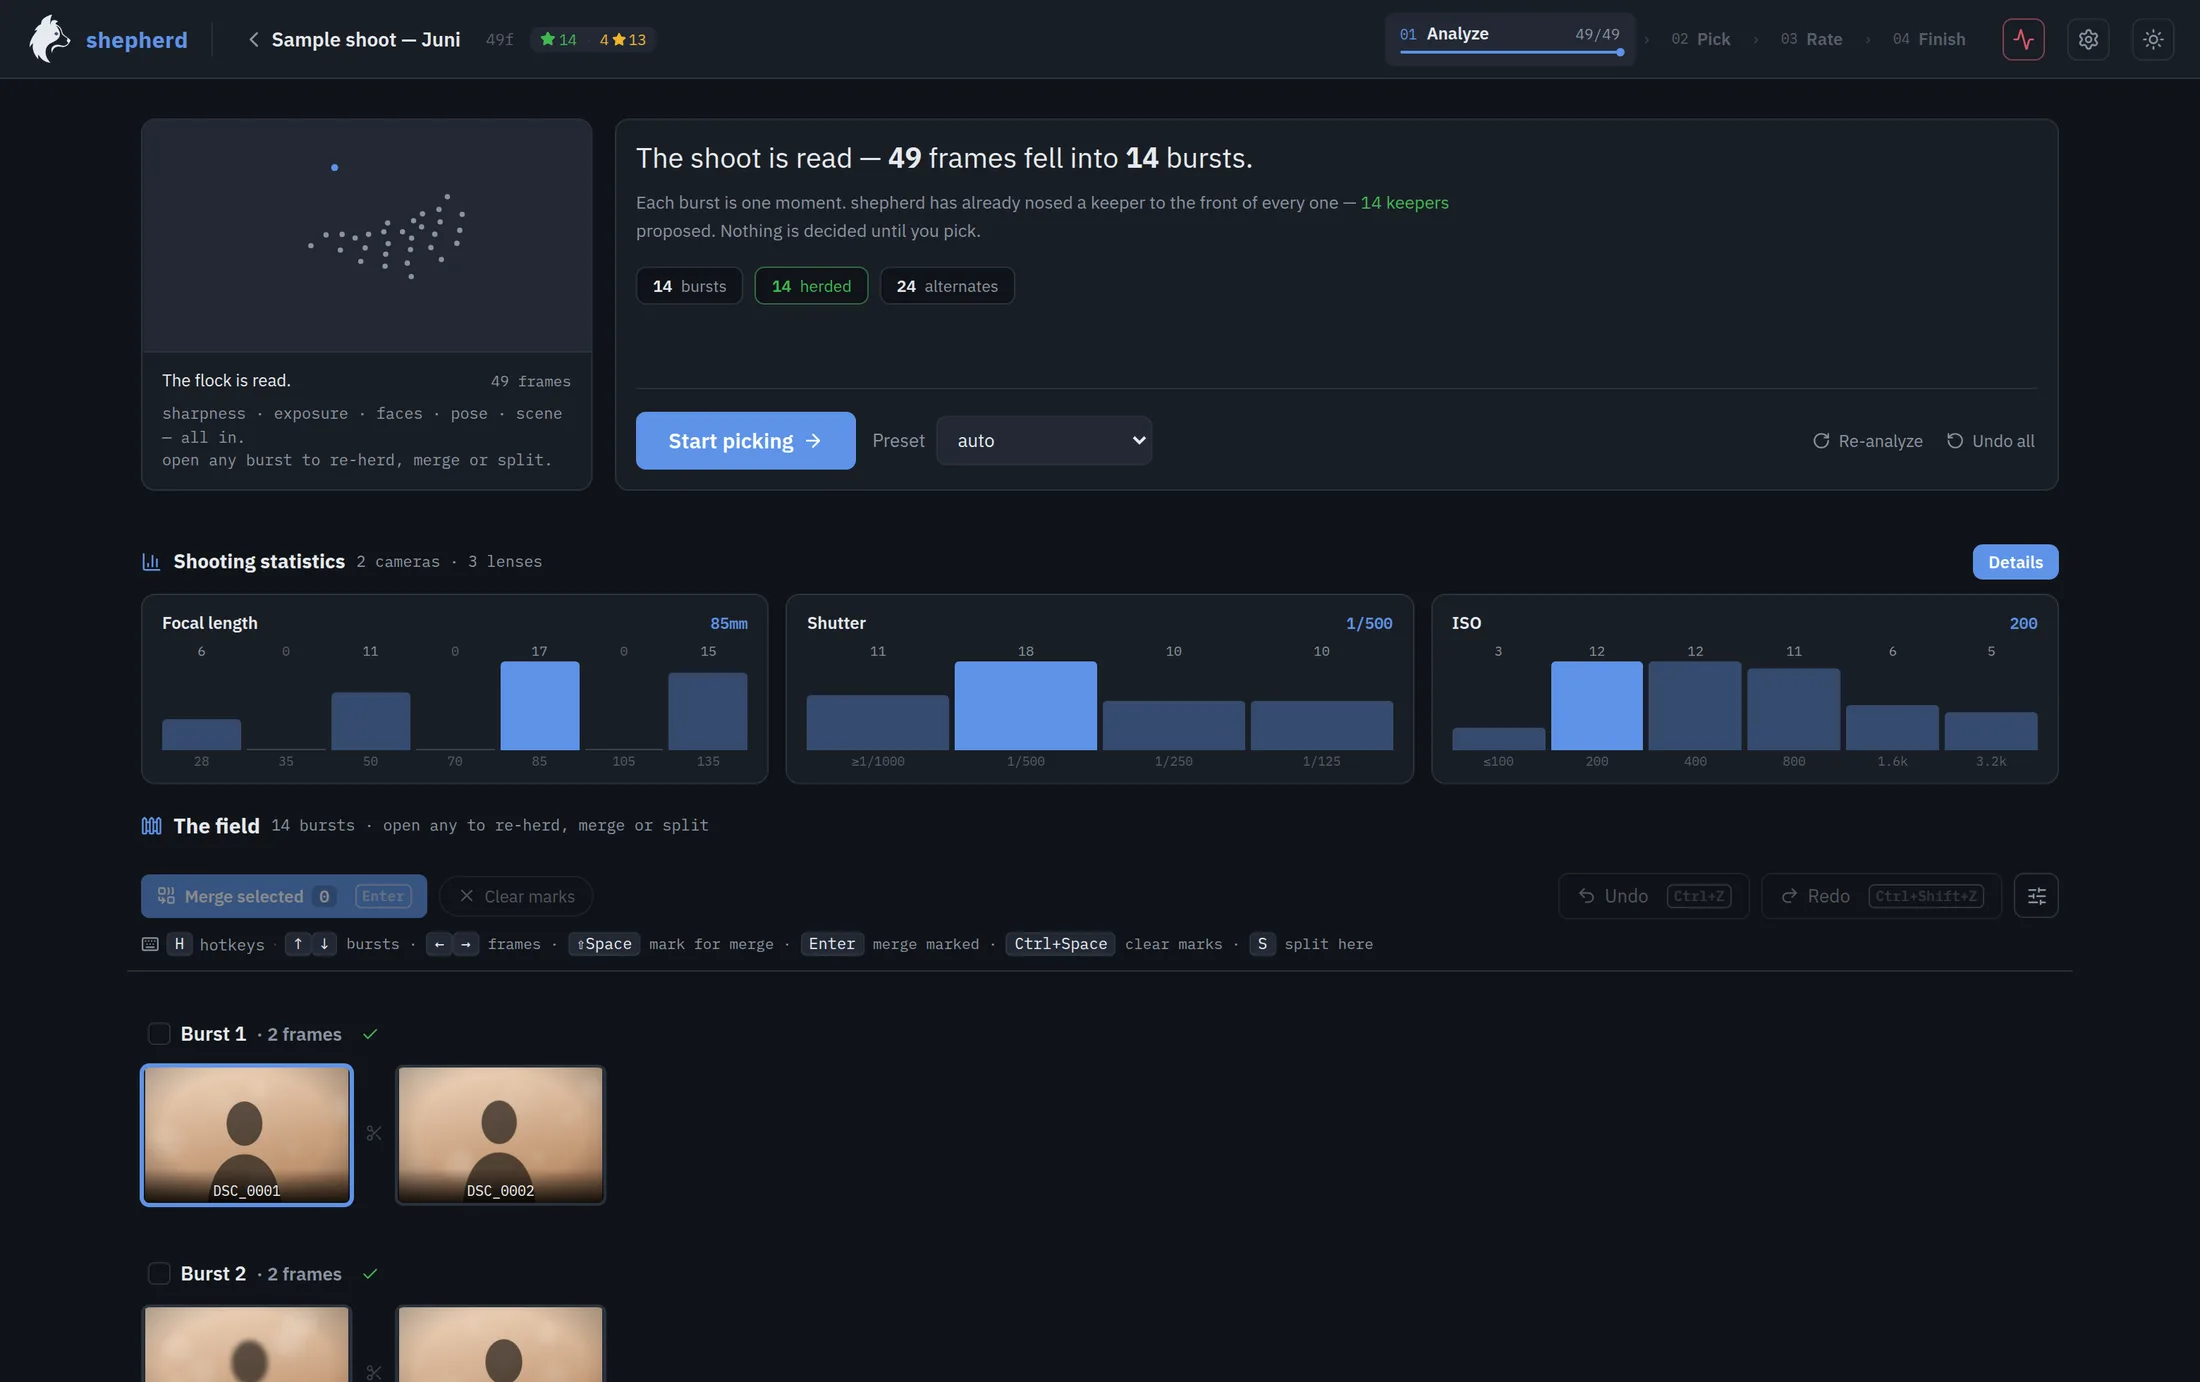The width and height of the screenshot is (2200, 1382).
Task: Switch to the 02 Pick step
Action: [1701, 39]
